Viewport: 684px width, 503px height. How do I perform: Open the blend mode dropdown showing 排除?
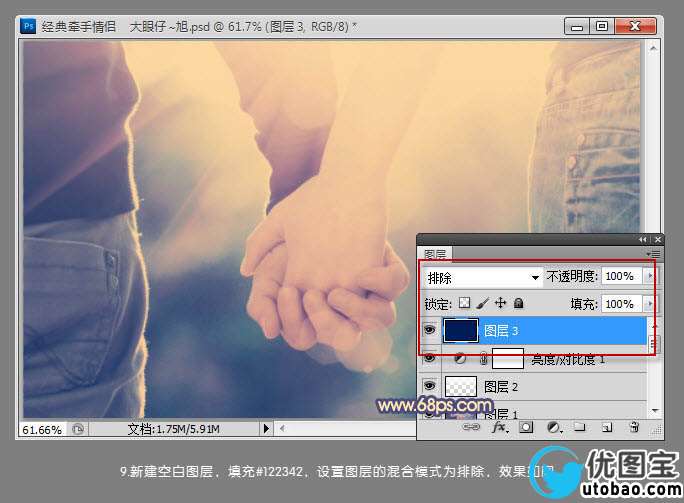pyautogui.click(x=483, y=277)
